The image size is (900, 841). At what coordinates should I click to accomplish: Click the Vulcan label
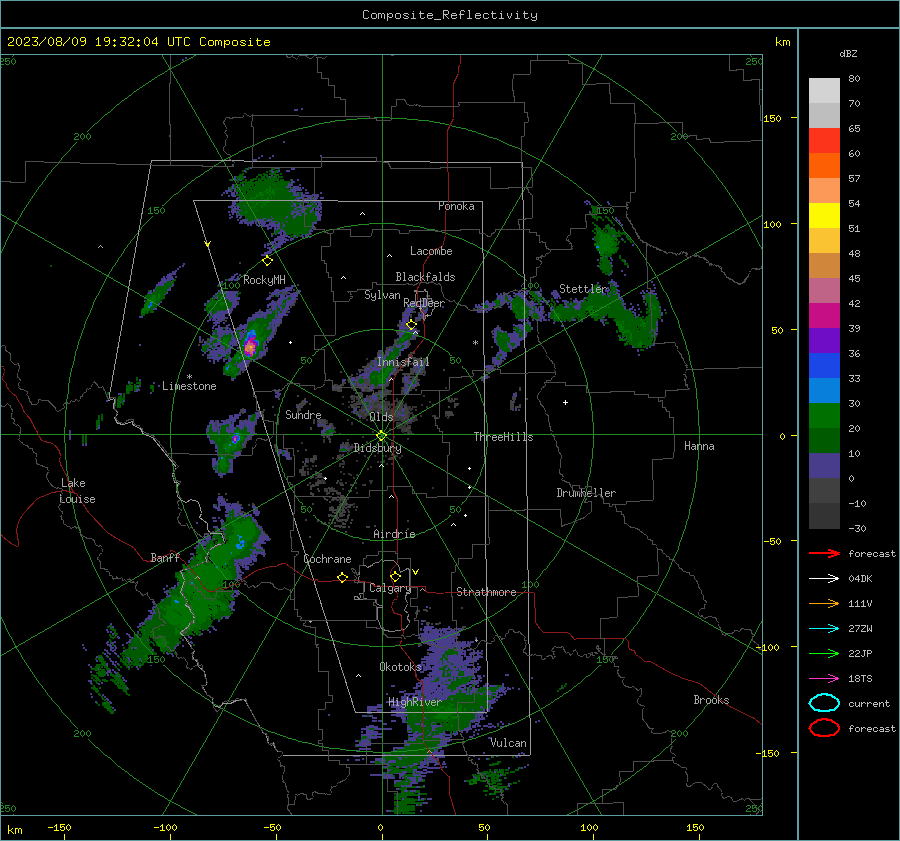[508, 743]
